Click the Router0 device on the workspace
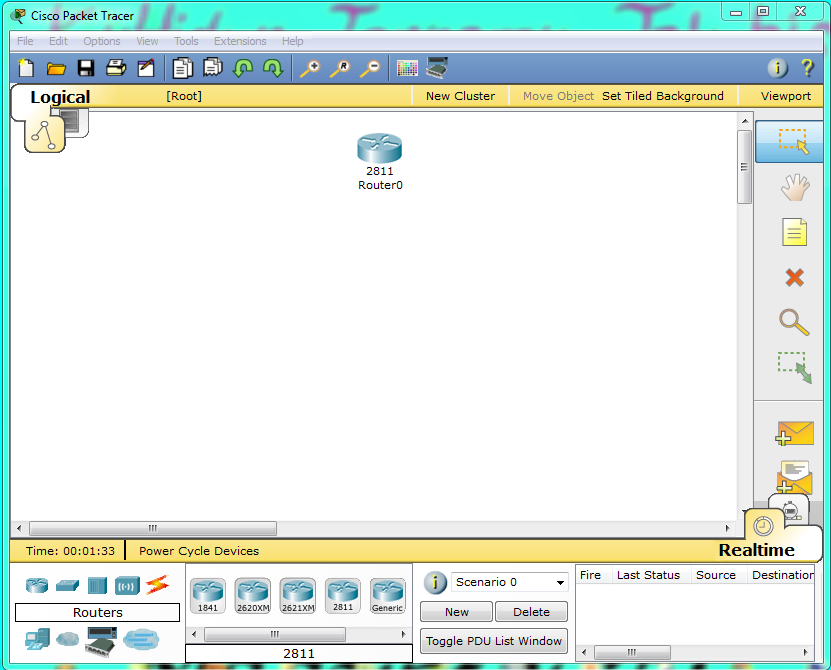831x670 pixels. (x=379, y=148)
